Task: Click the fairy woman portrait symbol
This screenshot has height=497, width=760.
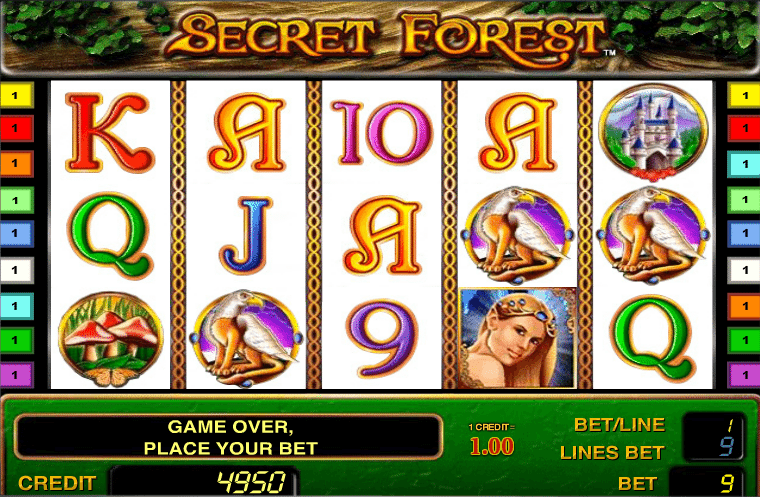Action: point(518,338)
